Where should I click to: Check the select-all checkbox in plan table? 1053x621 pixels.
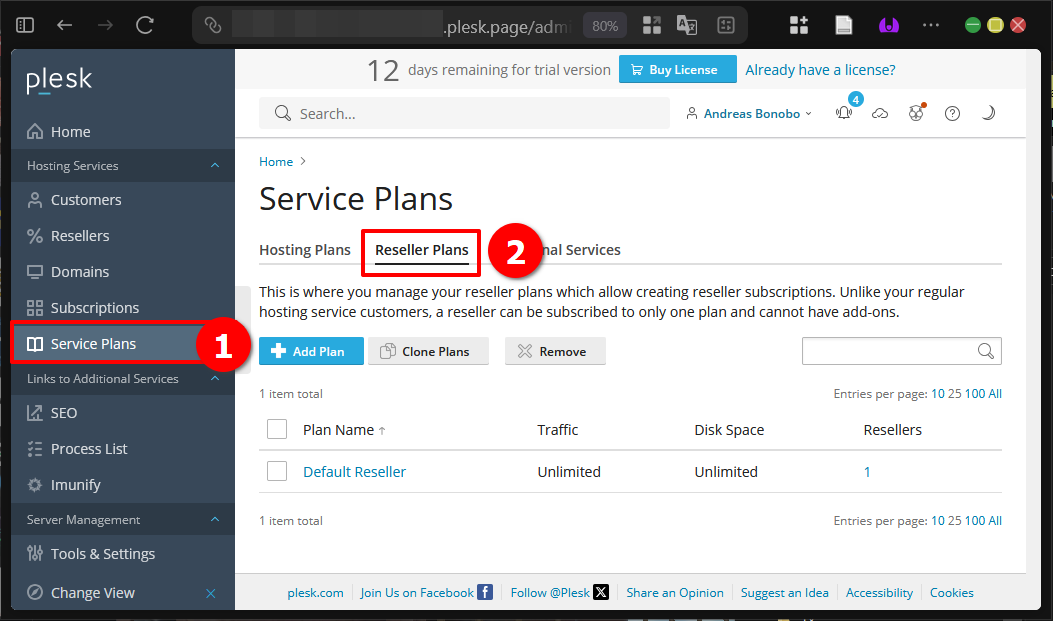point(277,428)
